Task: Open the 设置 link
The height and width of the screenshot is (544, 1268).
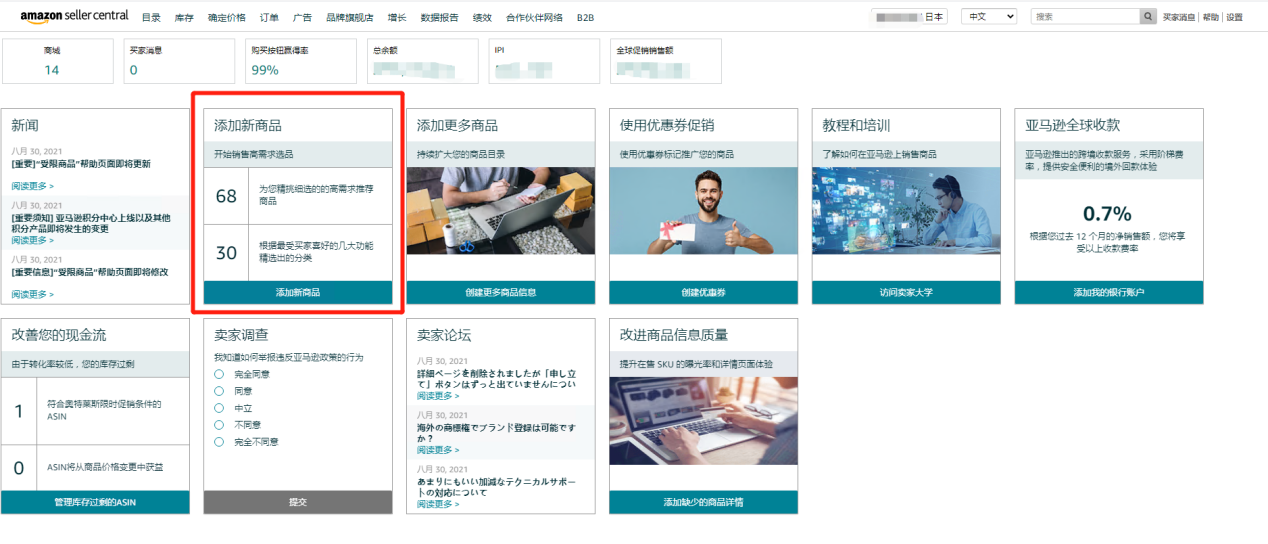Action: 1234,18
